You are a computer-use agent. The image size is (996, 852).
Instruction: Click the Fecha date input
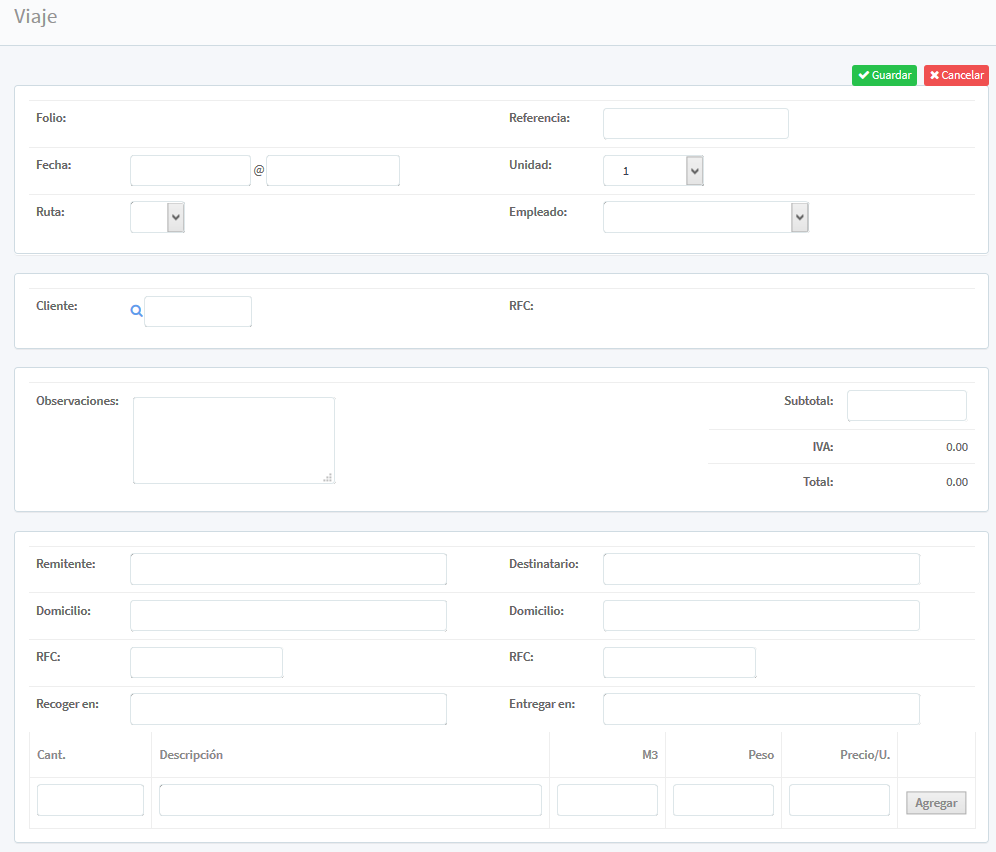[x=190, y=171]
